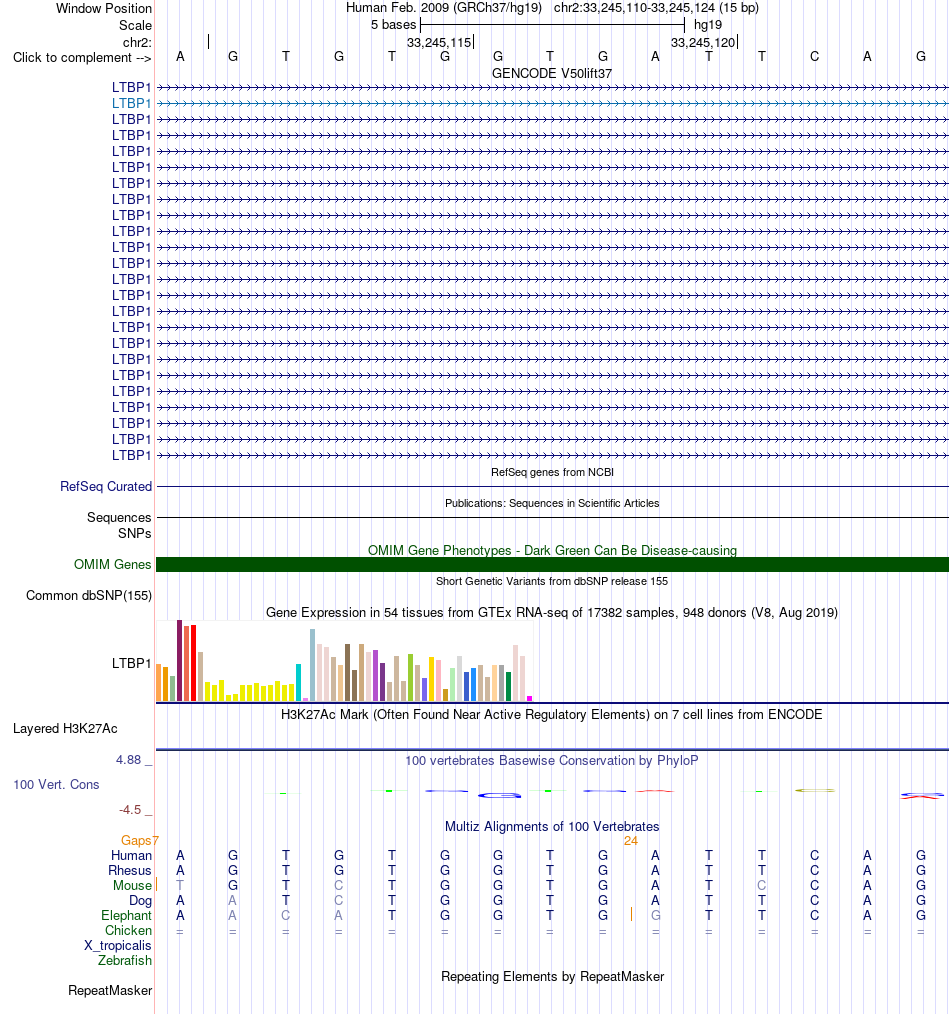Image resolution: width=950 pixels, height=1014 pixels.
Task: Open the GENCODE V50lift37 track title
Action: 552,73
